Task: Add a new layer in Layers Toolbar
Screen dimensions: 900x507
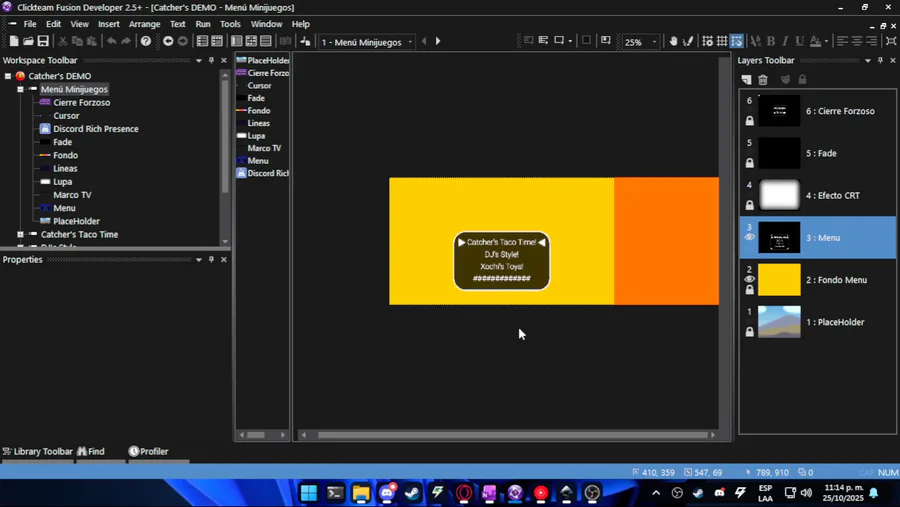Action: (x=746, y=79)
